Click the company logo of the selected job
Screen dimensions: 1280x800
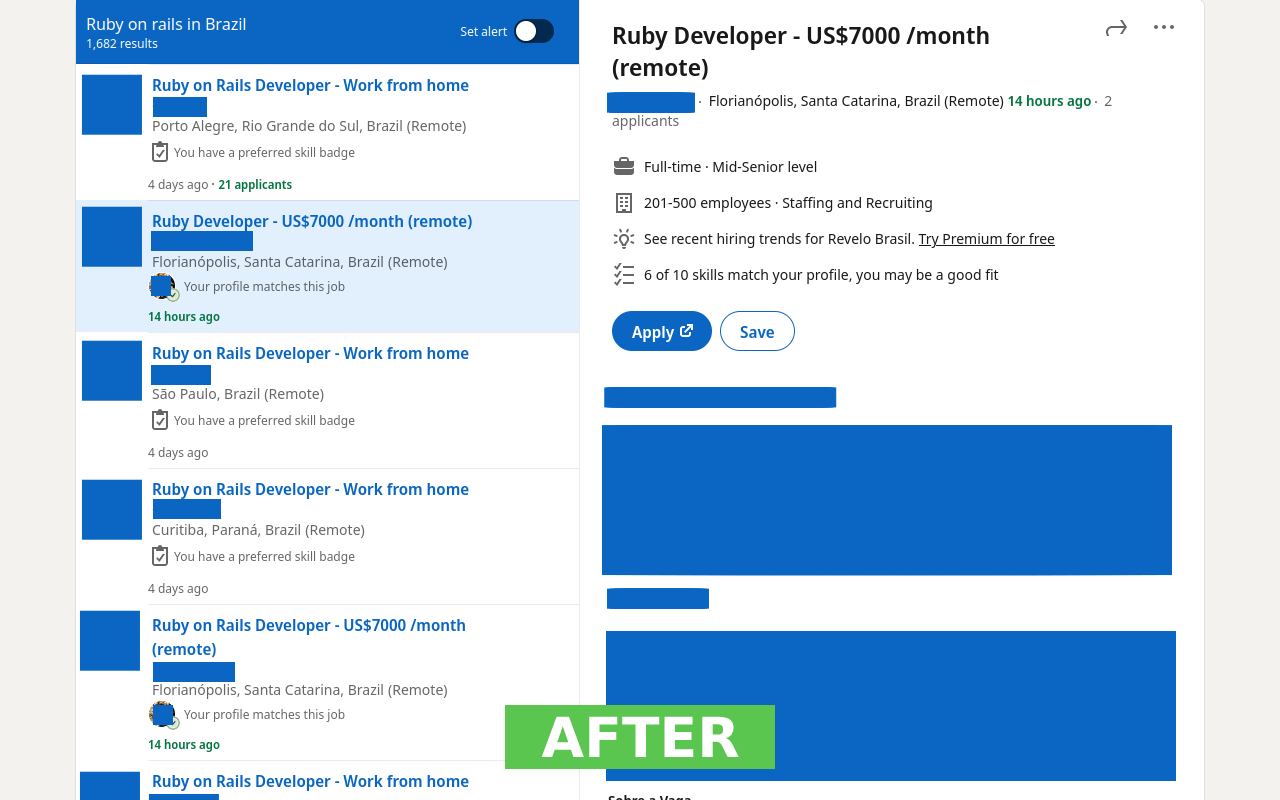pyautogui.click(x=112, y=236)
